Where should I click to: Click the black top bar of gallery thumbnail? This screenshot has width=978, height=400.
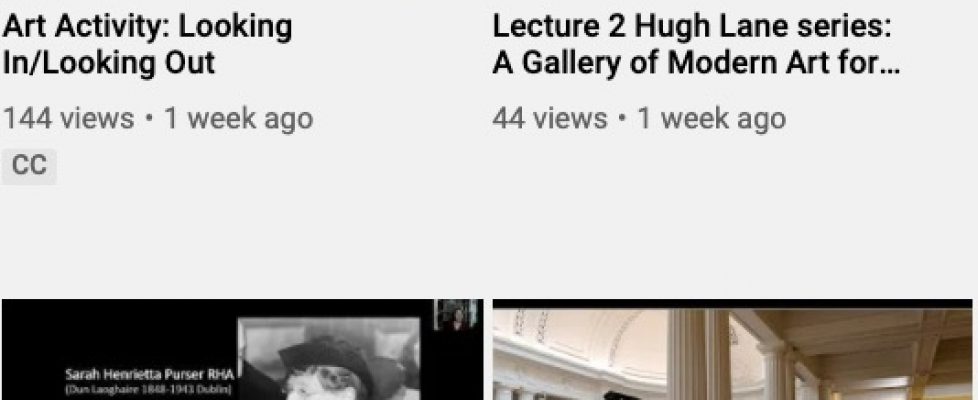(732, 304)
